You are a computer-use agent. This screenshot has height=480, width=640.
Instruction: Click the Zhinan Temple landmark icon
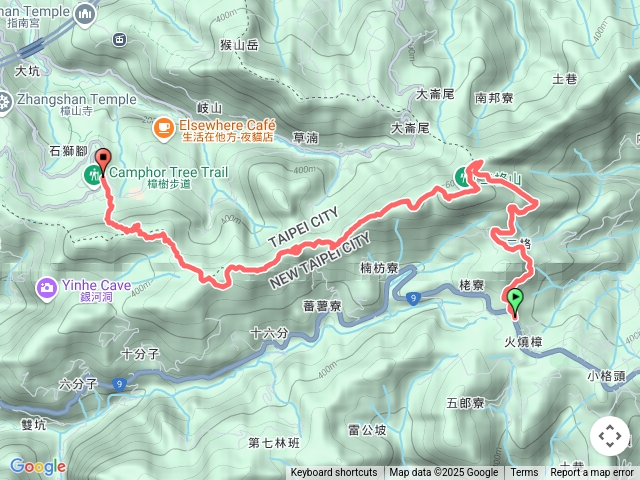pos(85,15)
